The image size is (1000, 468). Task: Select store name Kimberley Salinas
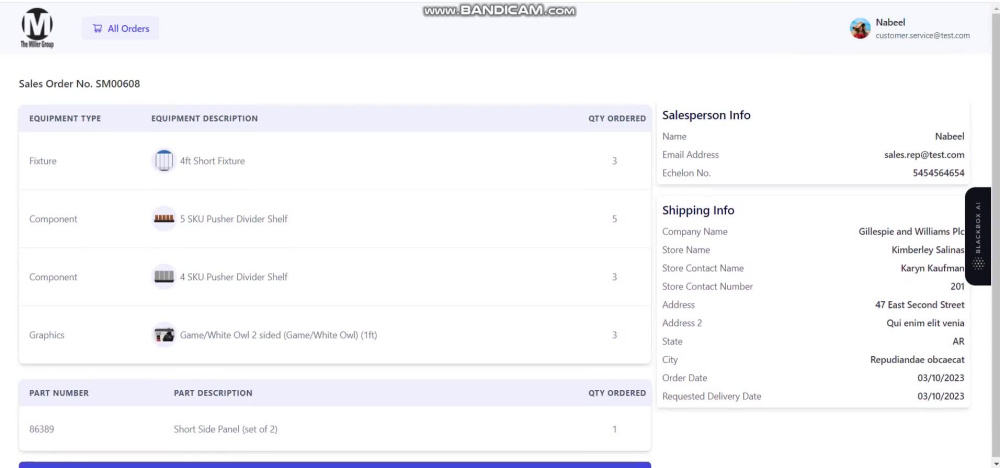928,250
